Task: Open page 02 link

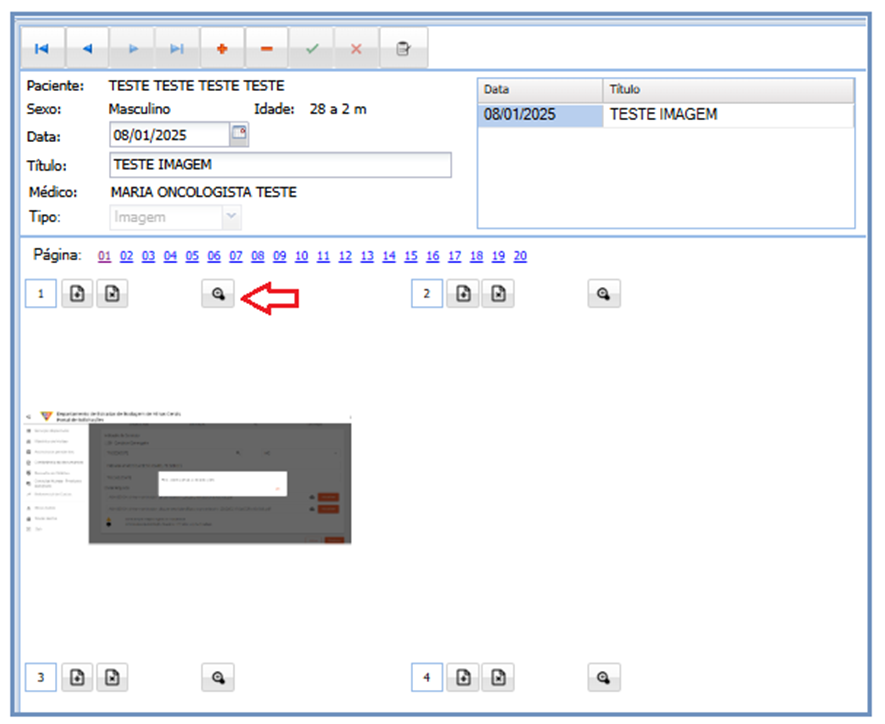Action: pos(126,256)
